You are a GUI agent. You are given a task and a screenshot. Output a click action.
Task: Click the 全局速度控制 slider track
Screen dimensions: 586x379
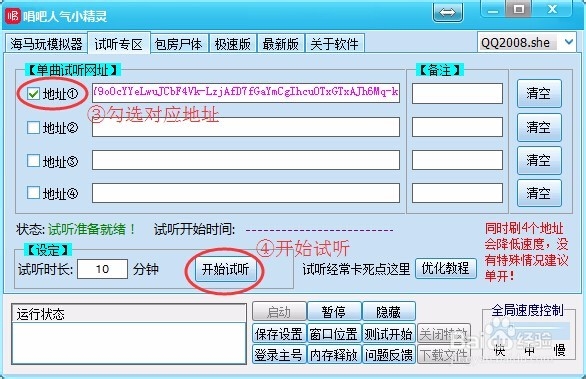click(x=529, y=331)
